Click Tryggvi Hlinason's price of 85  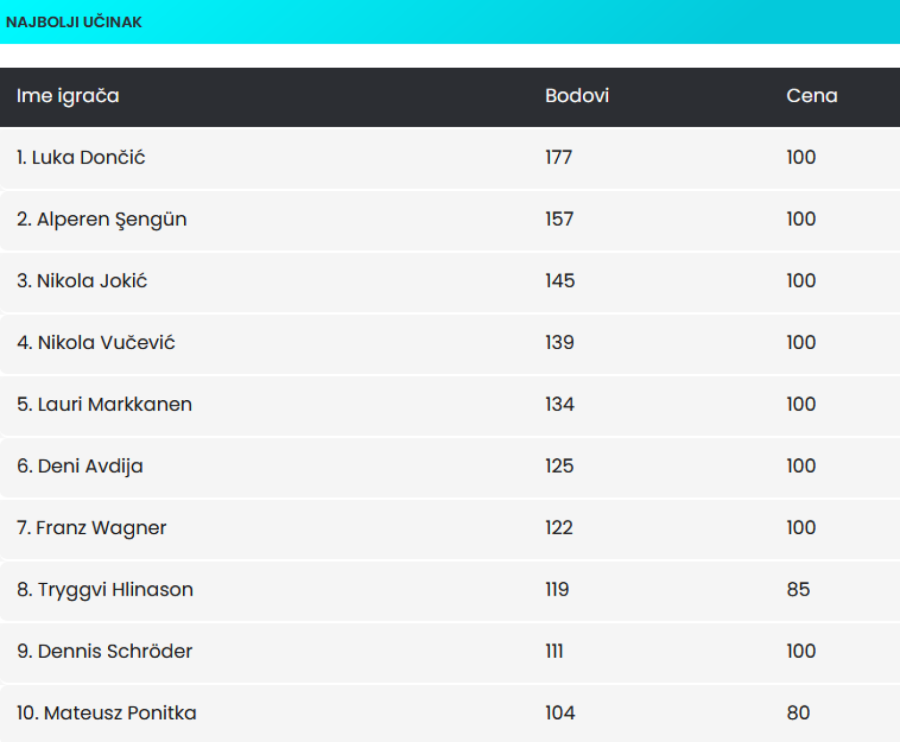pyautogui.click(x=798, y=590)
